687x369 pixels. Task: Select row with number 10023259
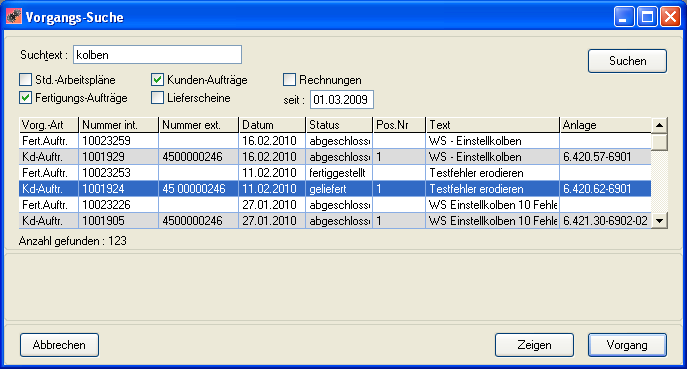point(335,141)
